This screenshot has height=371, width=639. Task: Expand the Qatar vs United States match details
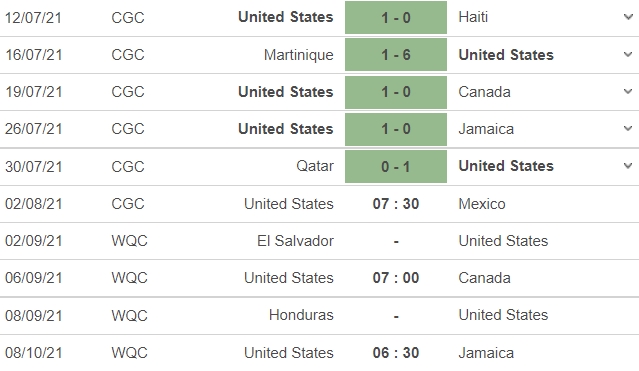click(x=628, y=166)
